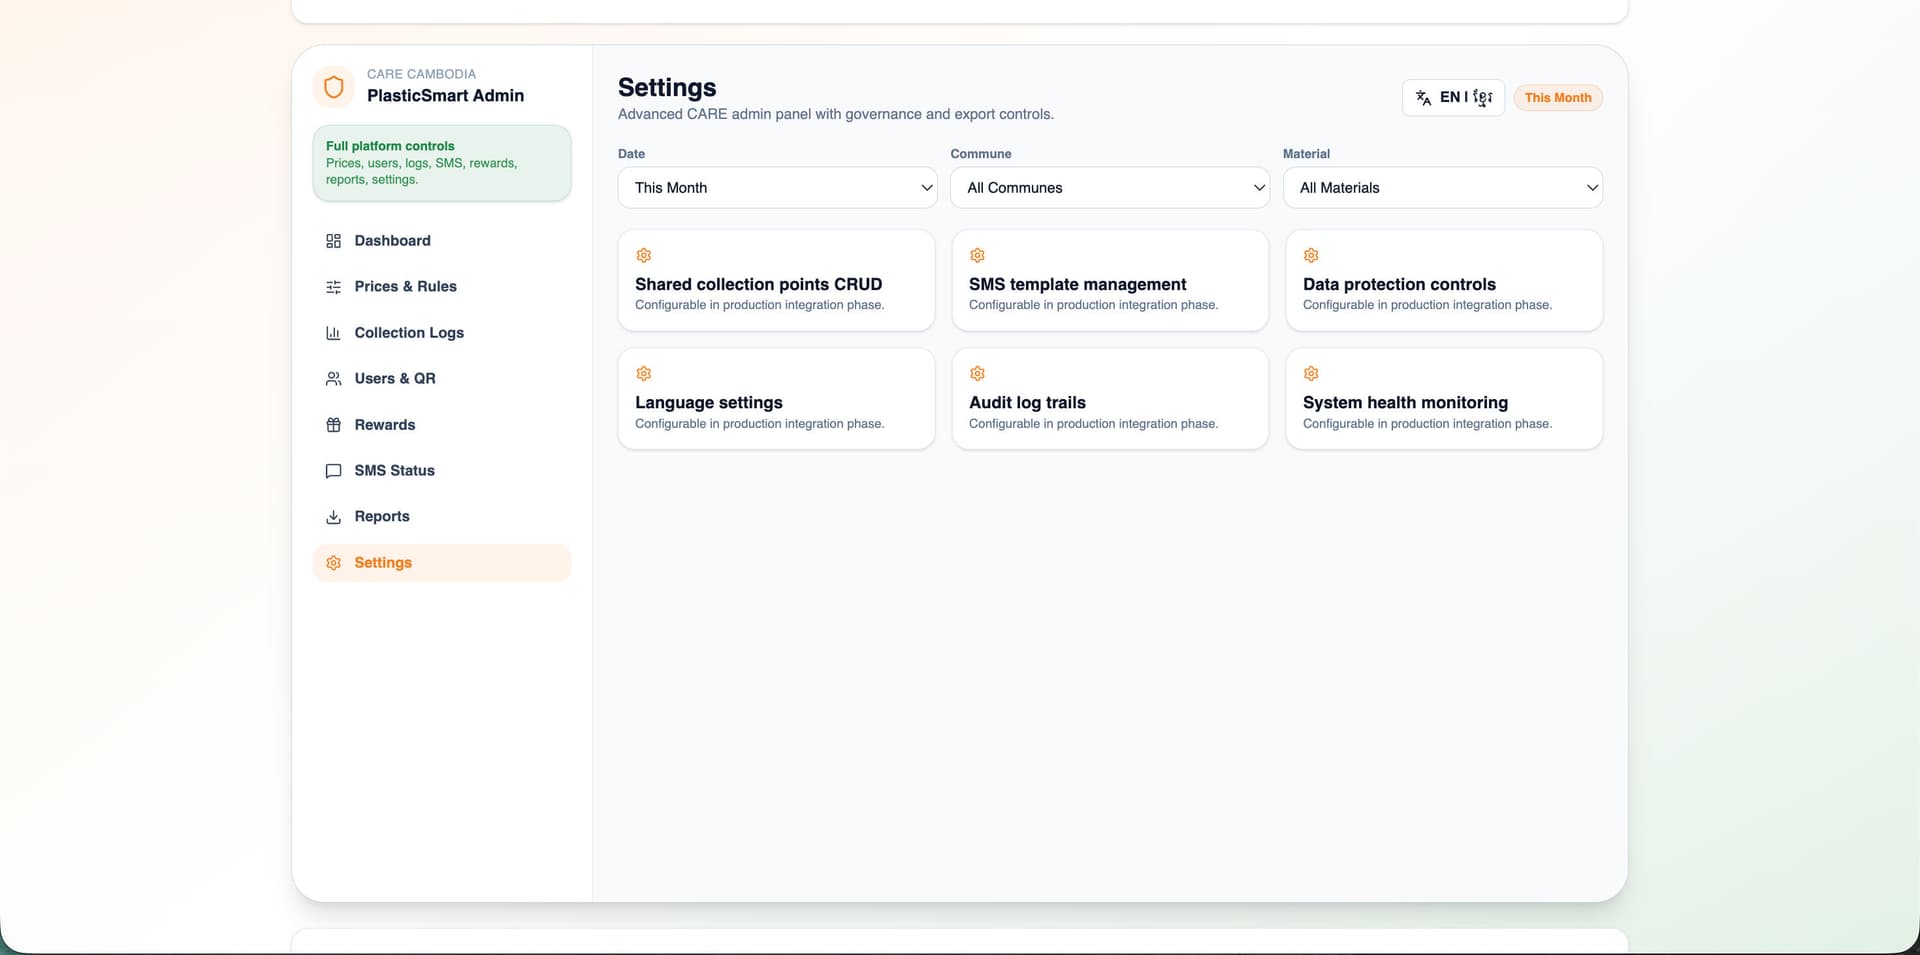Click the Settings gear icon in sidebar
The width and height of the screenshot is (1920, 955).
click(x=334, y=563)
